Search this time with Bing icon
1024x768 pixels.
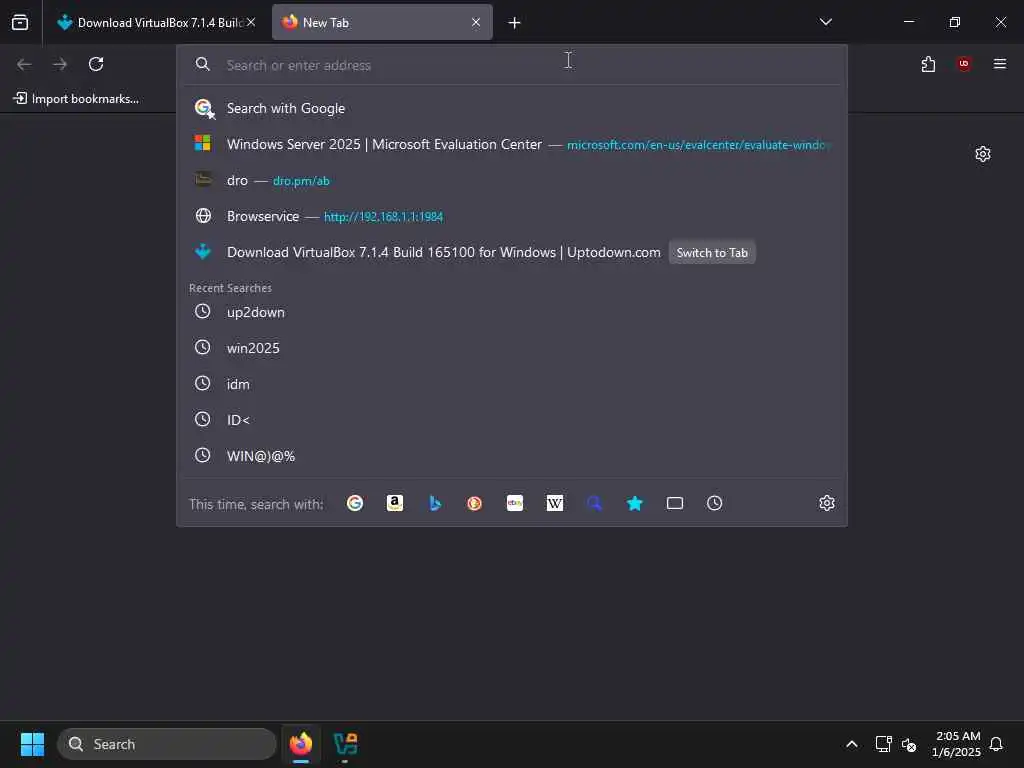coord(434,503)
